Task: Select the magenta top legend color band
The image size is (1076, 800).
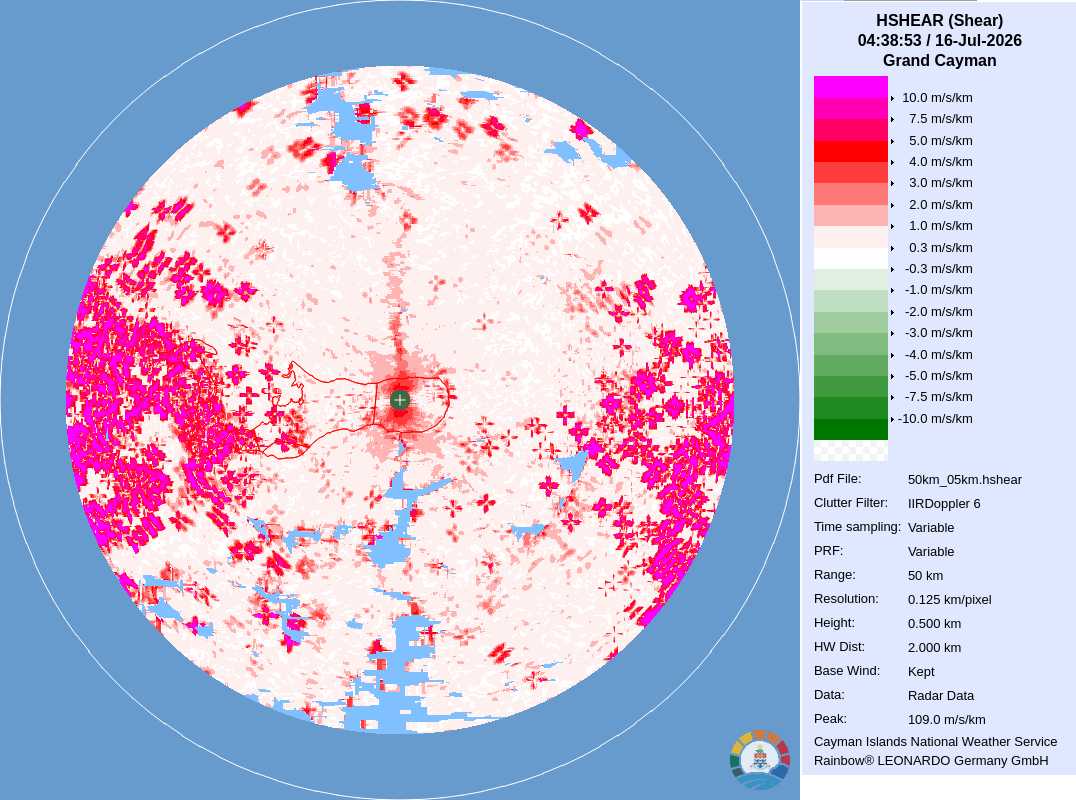Action: (851, 87)
